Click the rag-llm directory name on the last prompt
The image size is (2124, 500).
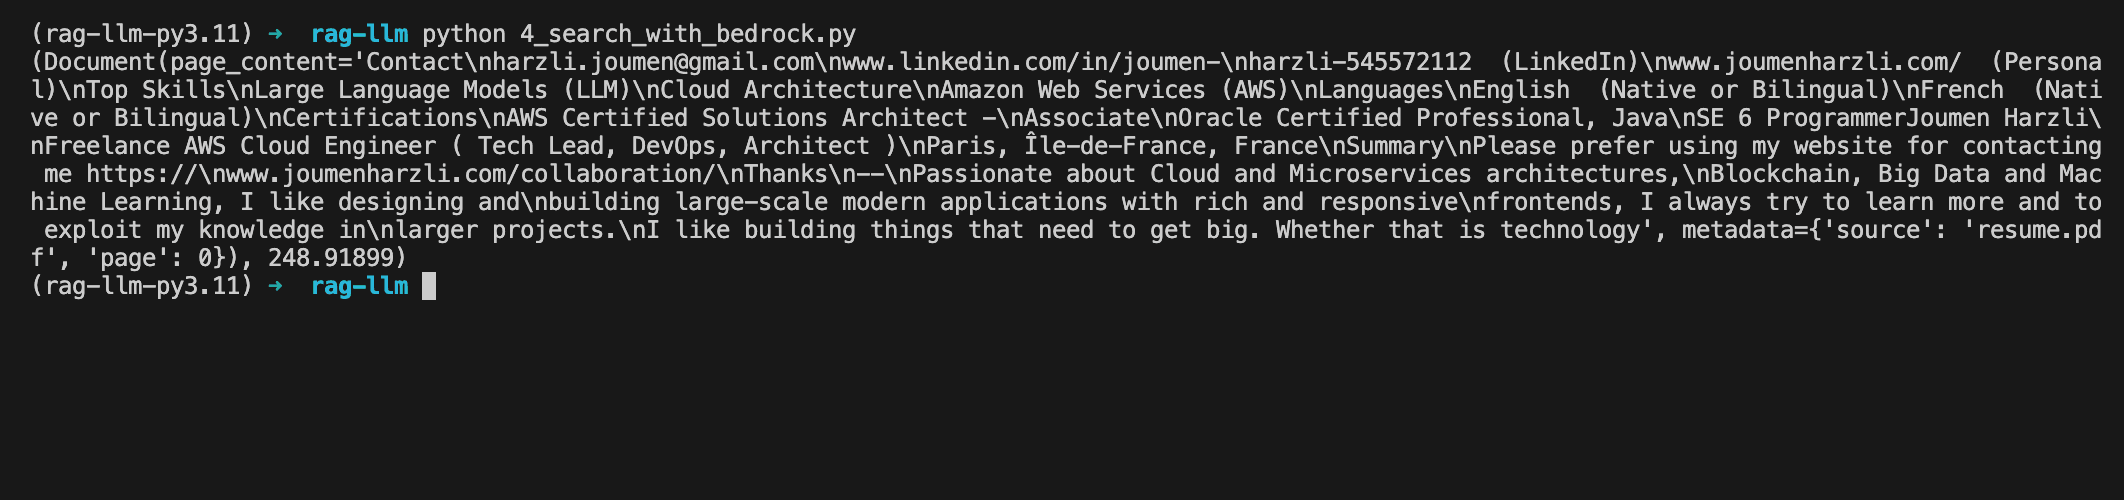tap(360, 286)
